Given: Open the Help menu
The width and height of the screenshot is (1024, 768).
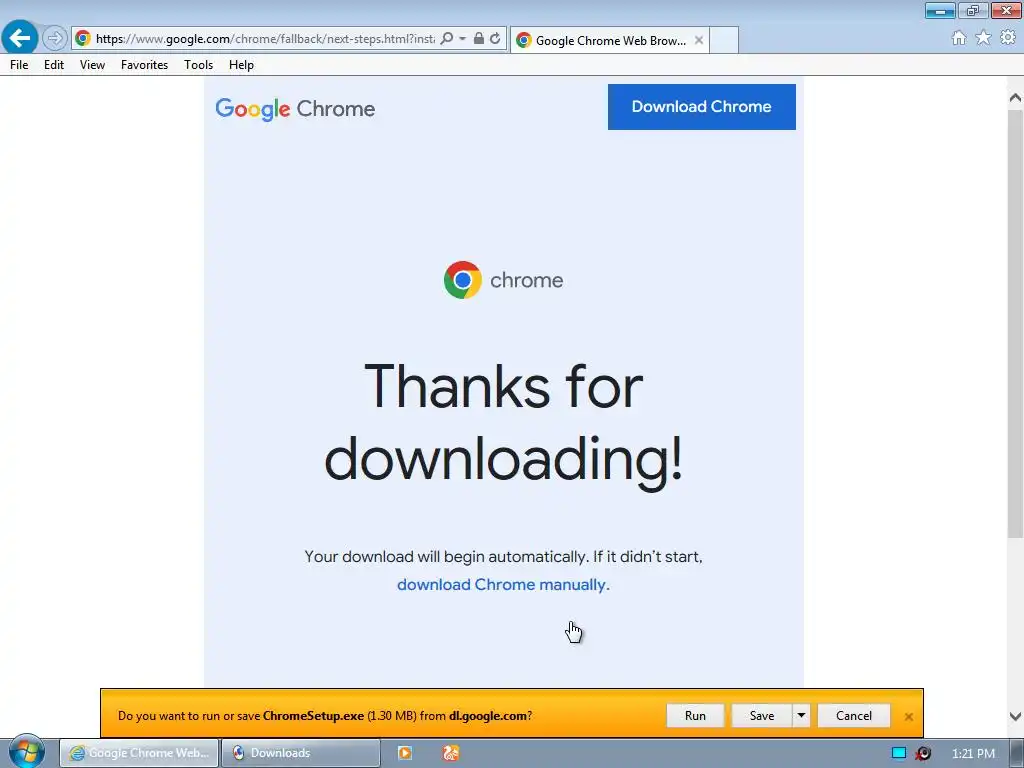Looking at the screenshot, I should (x=241, y=65).
